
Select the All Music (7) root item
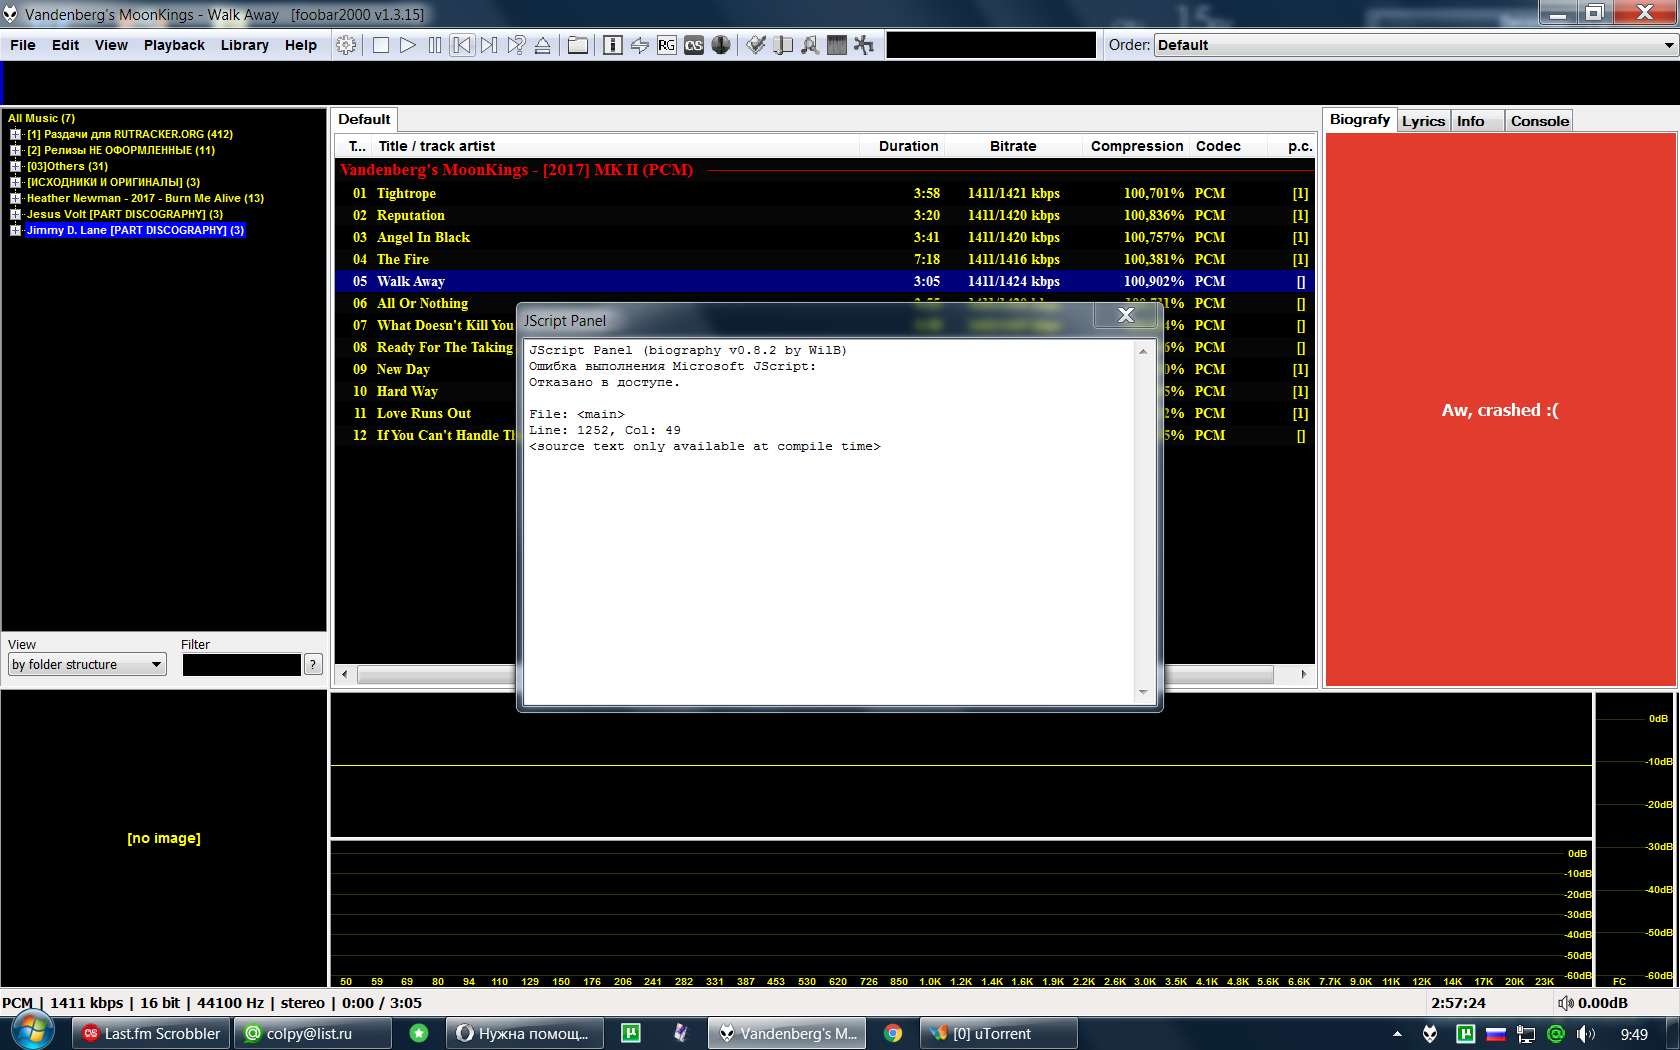(x=41, y=118)
